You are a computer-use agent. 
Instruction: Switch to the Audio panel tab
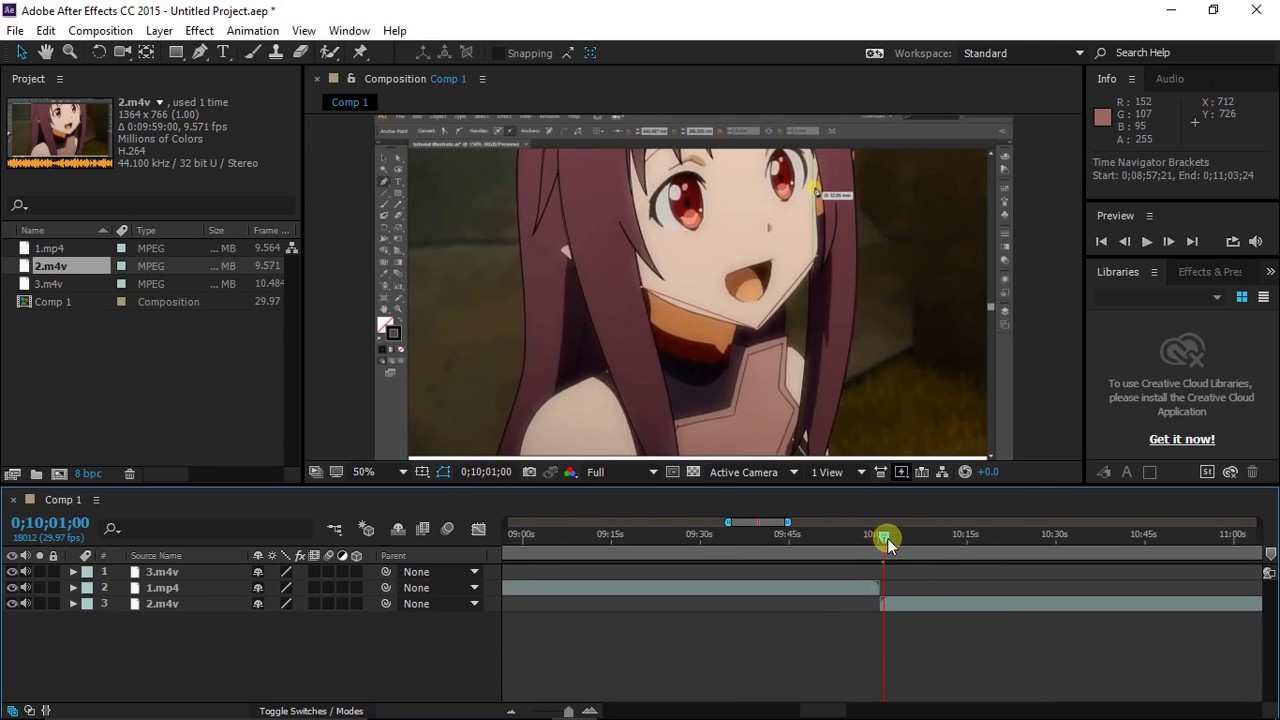click(x=1169, y=79)
